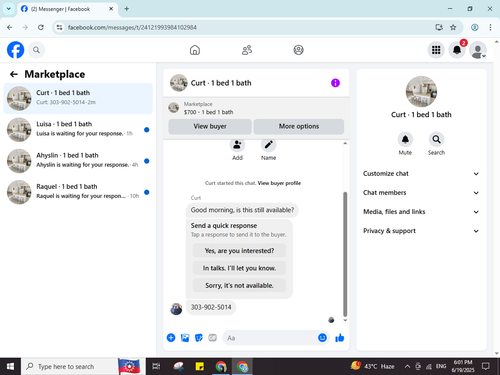Screen dimensions: 500x375
Task: Click Curt's avatar beside phone message
Action: click(176, 309)
